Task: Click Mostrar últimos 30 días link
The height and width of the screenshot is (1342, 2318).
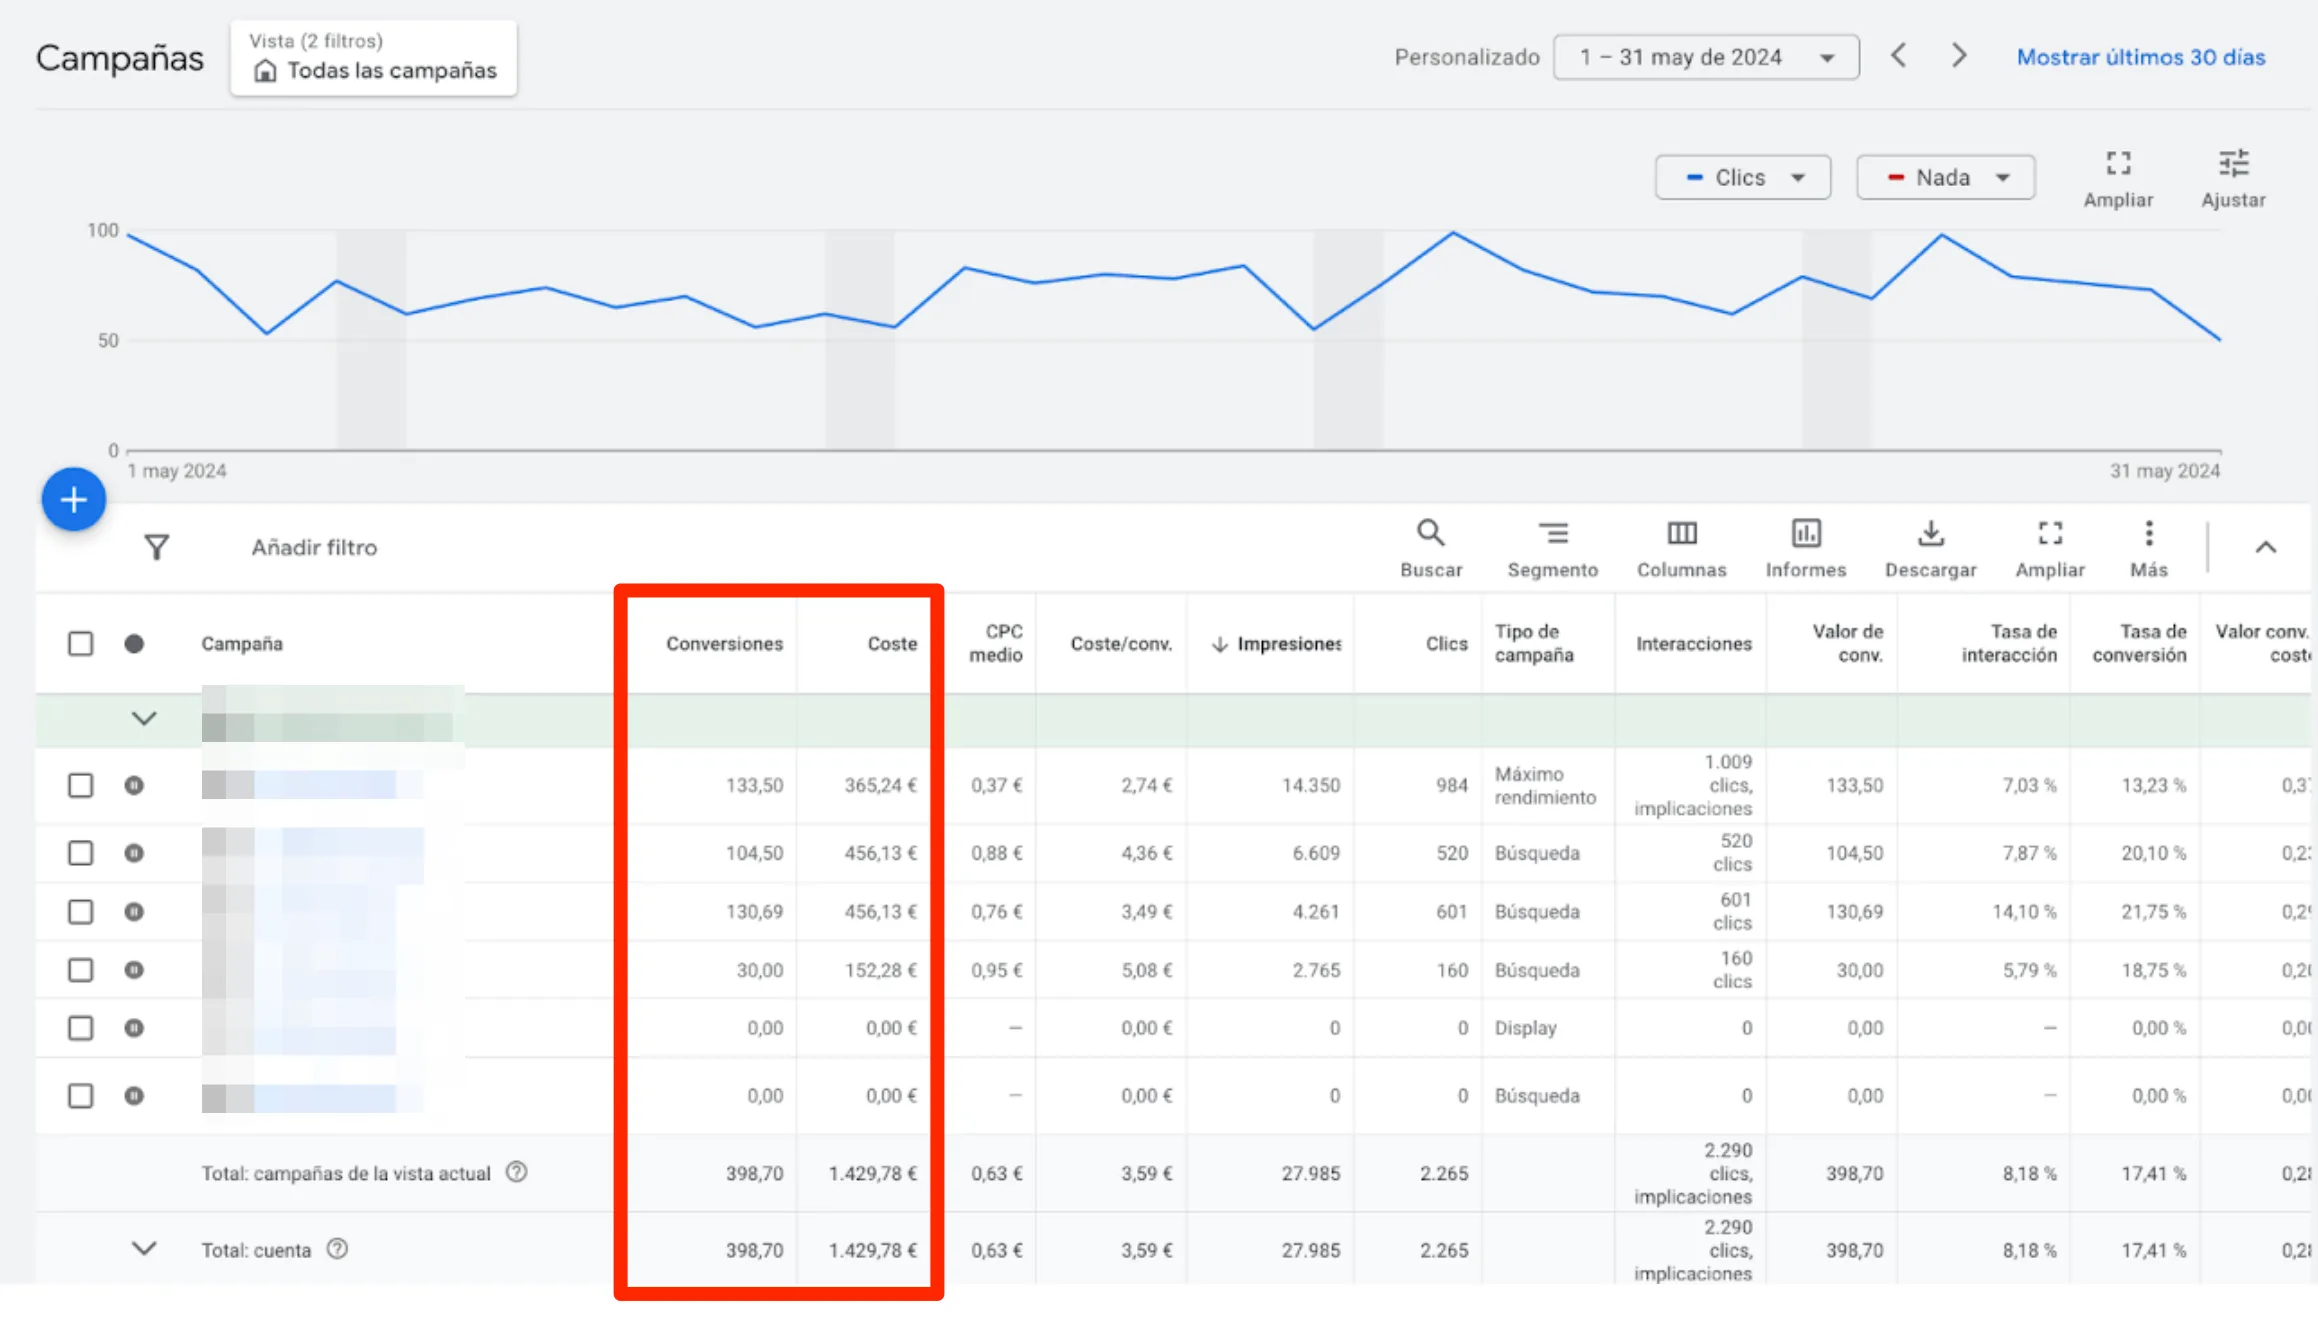Action: click(x=2140, y=57)
